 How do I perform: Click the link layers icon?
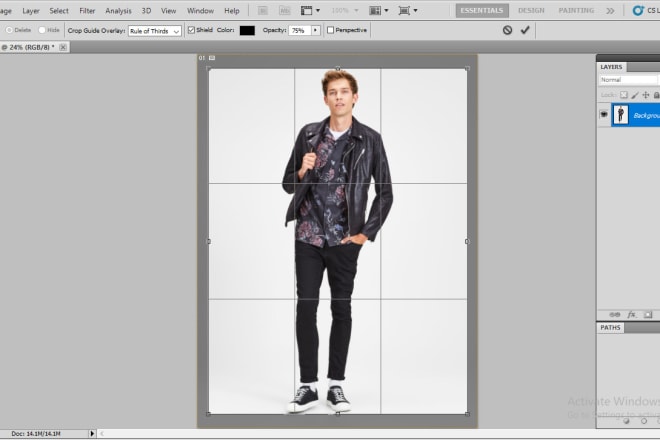coord(615,315)
